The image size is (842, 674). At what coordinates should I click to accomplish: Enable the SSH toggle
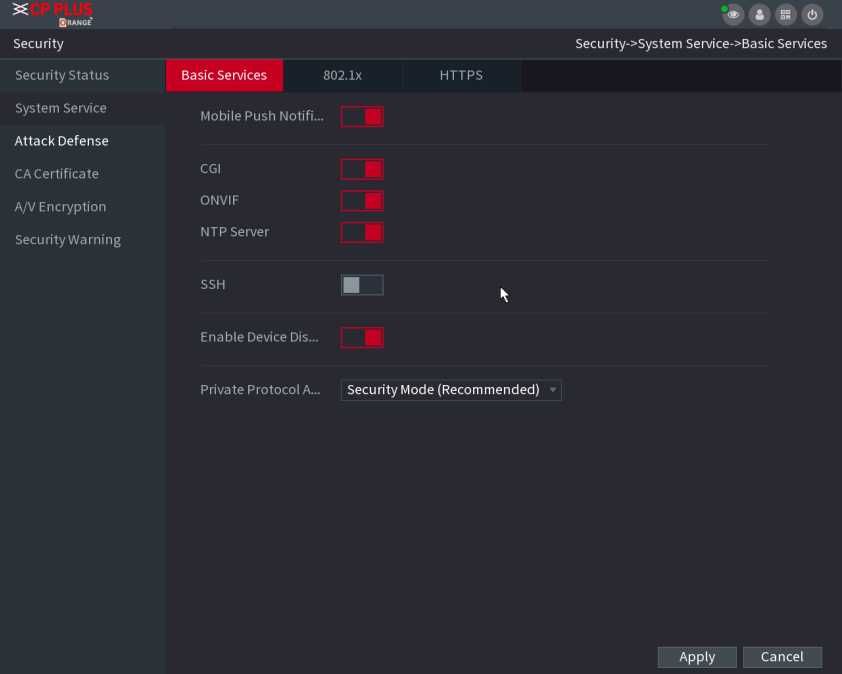coord(362,285)
